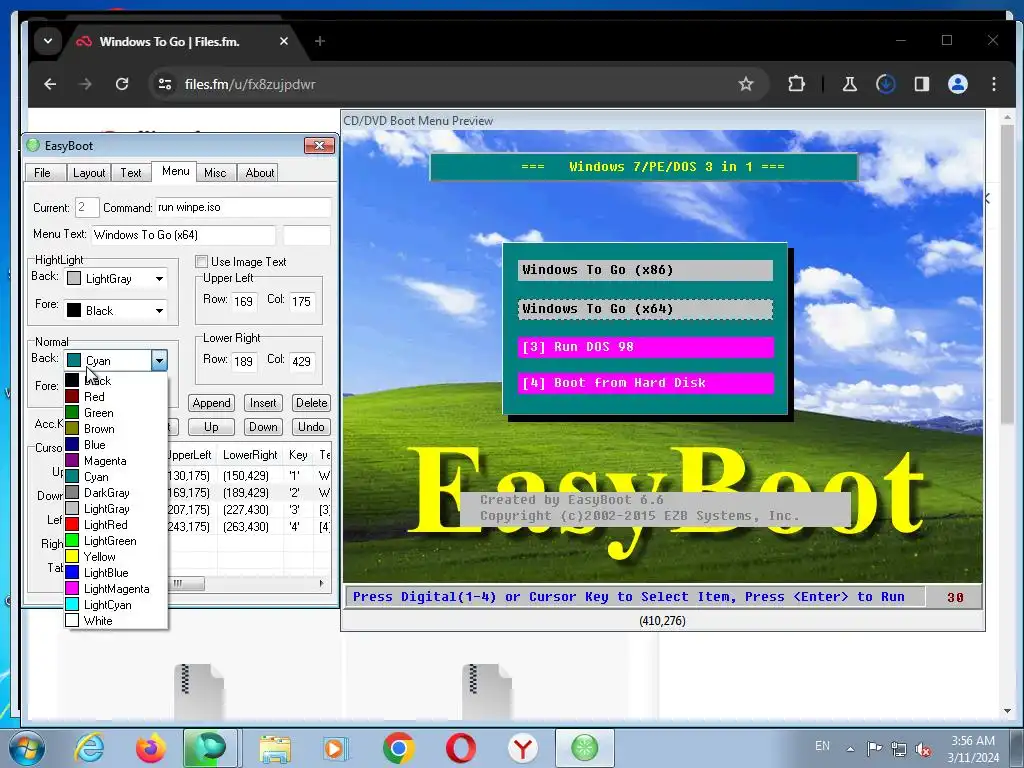This screenshot has height=768, width=1024.
Task: Edit Lower Right Col value 429
Action: 301,361
